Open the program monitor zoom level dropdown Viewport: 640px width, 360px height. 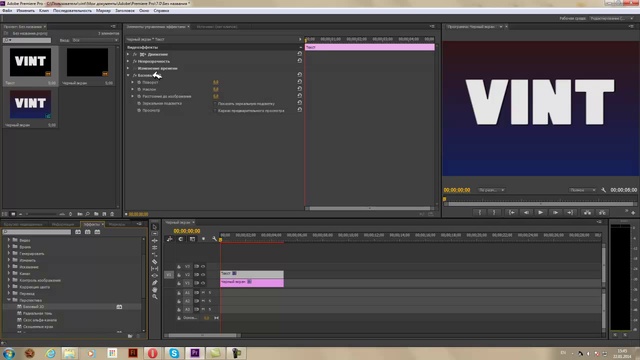(491, 190)
